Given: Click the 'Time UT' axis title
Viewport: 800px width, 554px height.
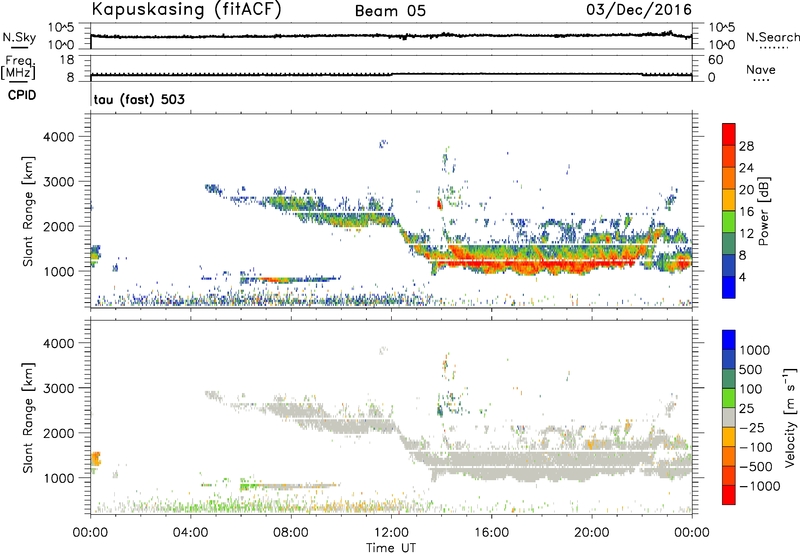Looking at the screenshot, I should click(391, 548).
